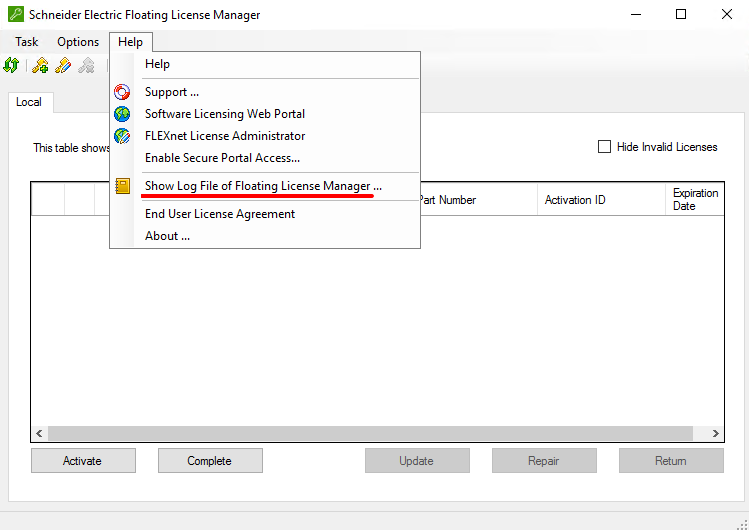
Task: Minimize the License Manager window
Action: (636, 14)
